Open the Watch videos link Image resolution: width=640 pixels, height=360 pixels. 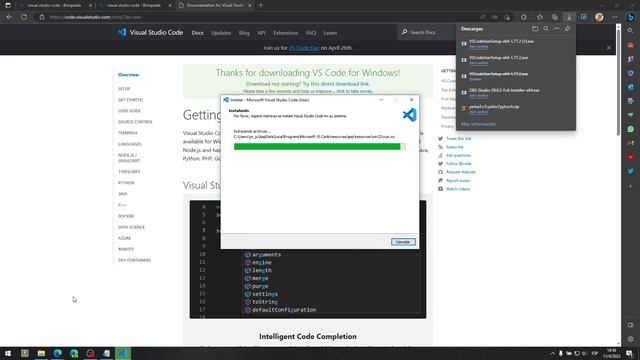pos(458,189)
